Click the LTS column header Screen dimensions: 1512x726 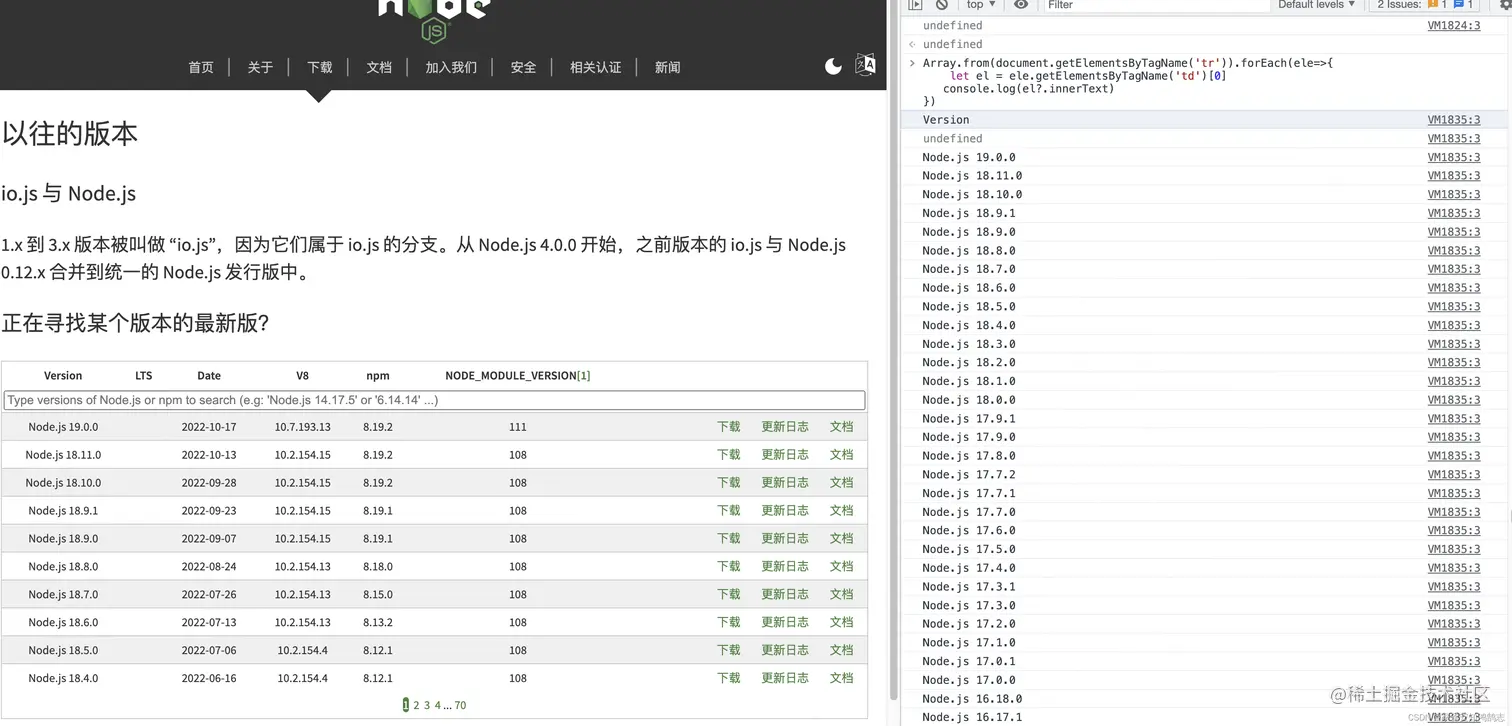144,376
